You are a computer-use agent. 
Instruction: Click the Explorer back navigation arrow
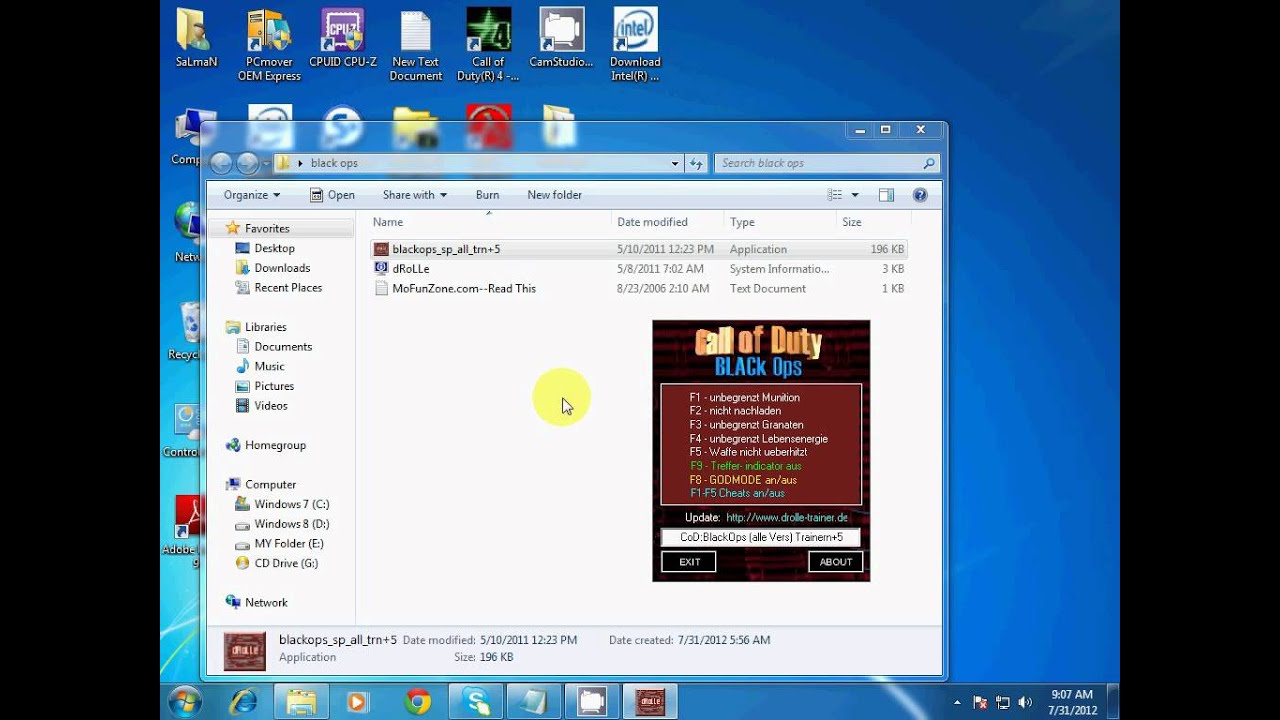[222, 163]
